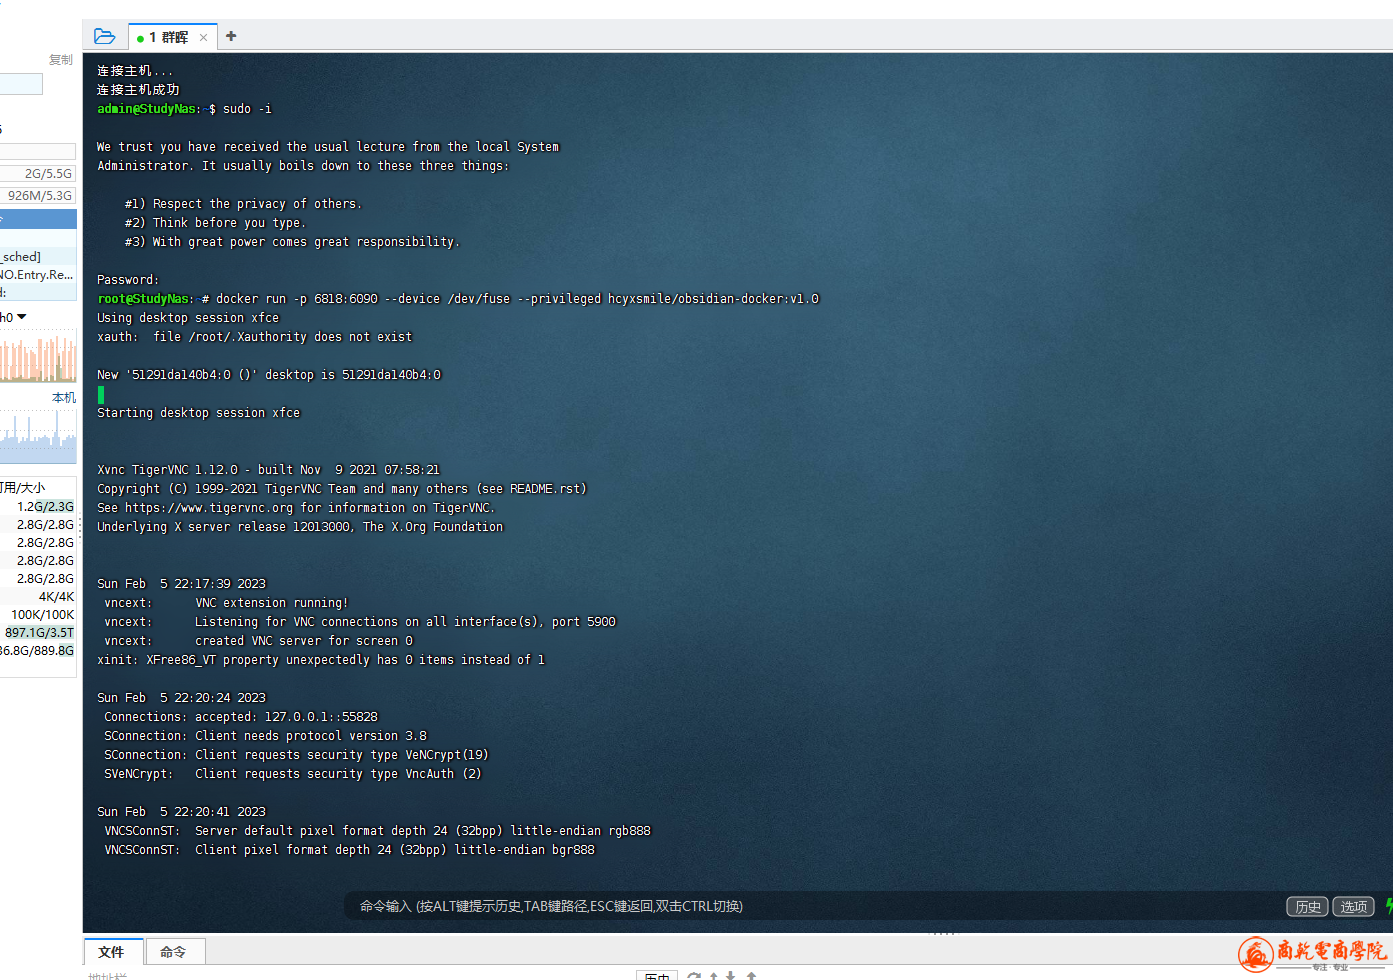Click green connection status dot on tab

(x=140, y=38)
